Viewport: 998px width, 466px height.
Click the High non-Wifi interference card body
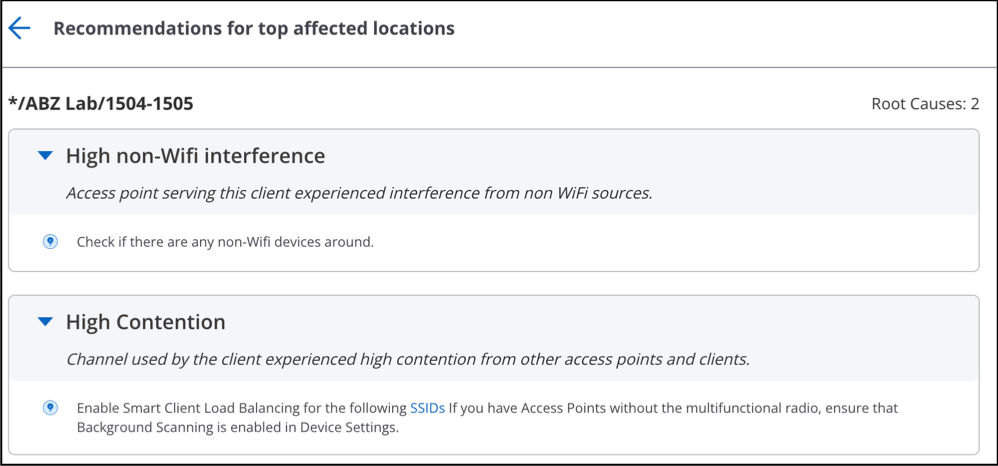pyautogui.click(x=493, y=243)
